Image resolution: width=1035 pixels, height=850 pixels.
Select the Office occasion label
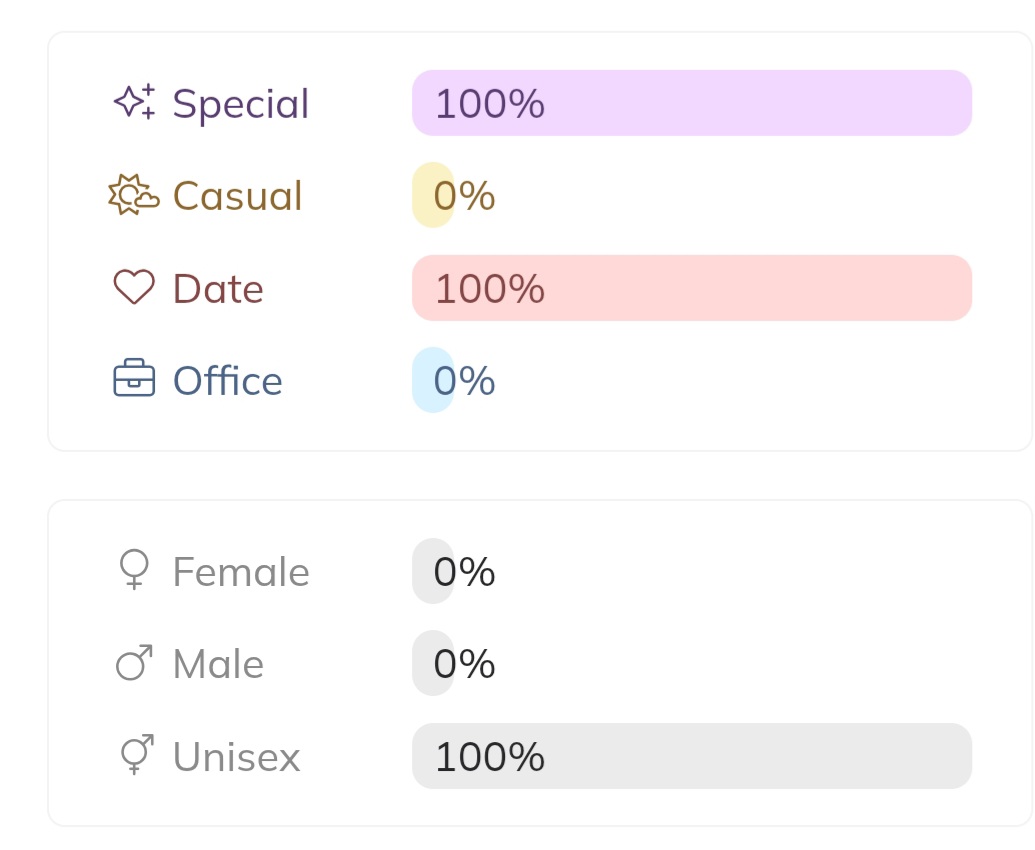point(227,381)
